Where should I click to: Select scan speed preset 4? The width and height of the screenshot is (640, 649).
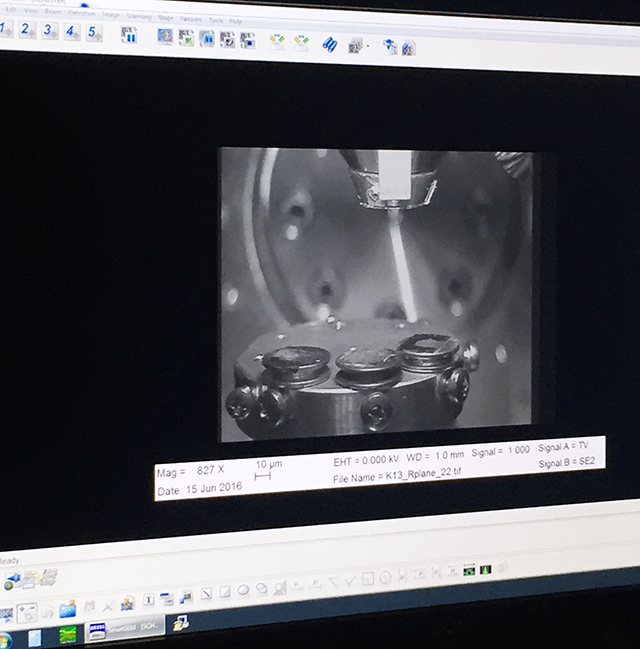(x=72, y=32)
